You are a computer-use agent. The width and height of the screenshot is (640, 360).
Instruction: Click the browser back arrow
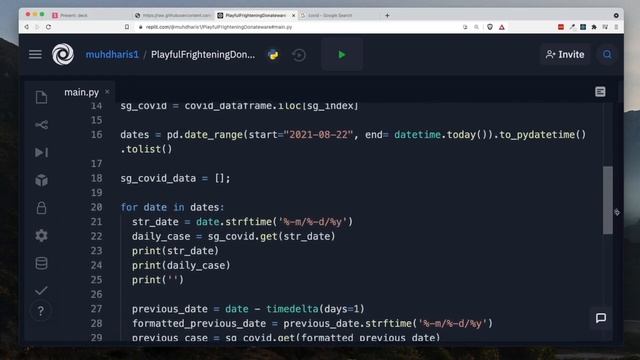click(x=27, y=27)
